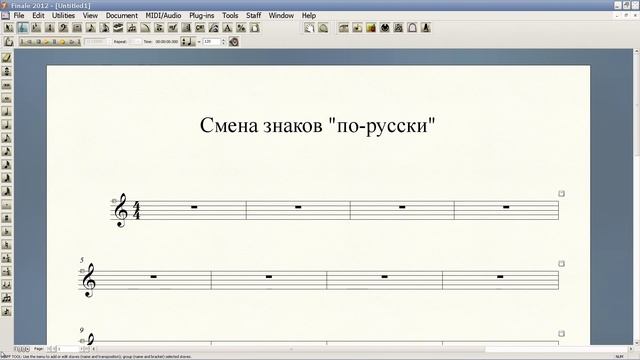Choose the natural accidental in side palette
The width and height of the screenshot is (640, 360).
(x=7, y=245)
